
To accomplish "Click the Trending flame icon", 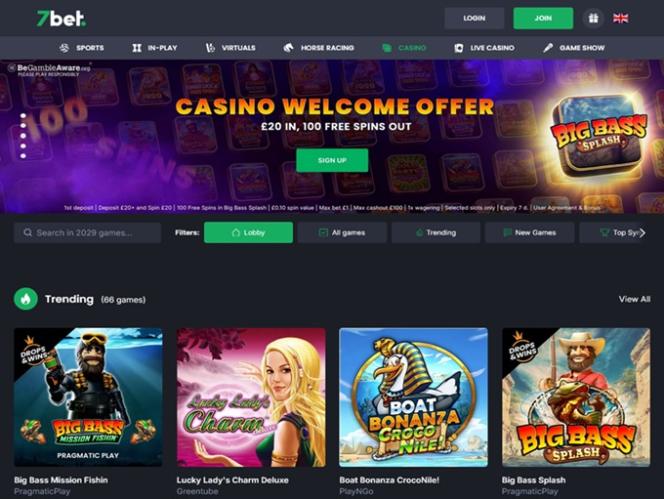I will [26, 299].
